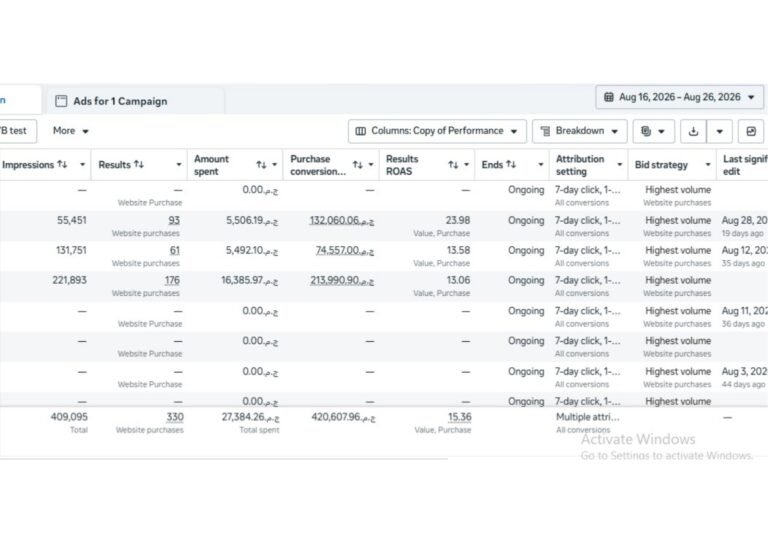768x543 pixels.
Task: Click the Ads tab window icon
Action: [x=61, y=101]
